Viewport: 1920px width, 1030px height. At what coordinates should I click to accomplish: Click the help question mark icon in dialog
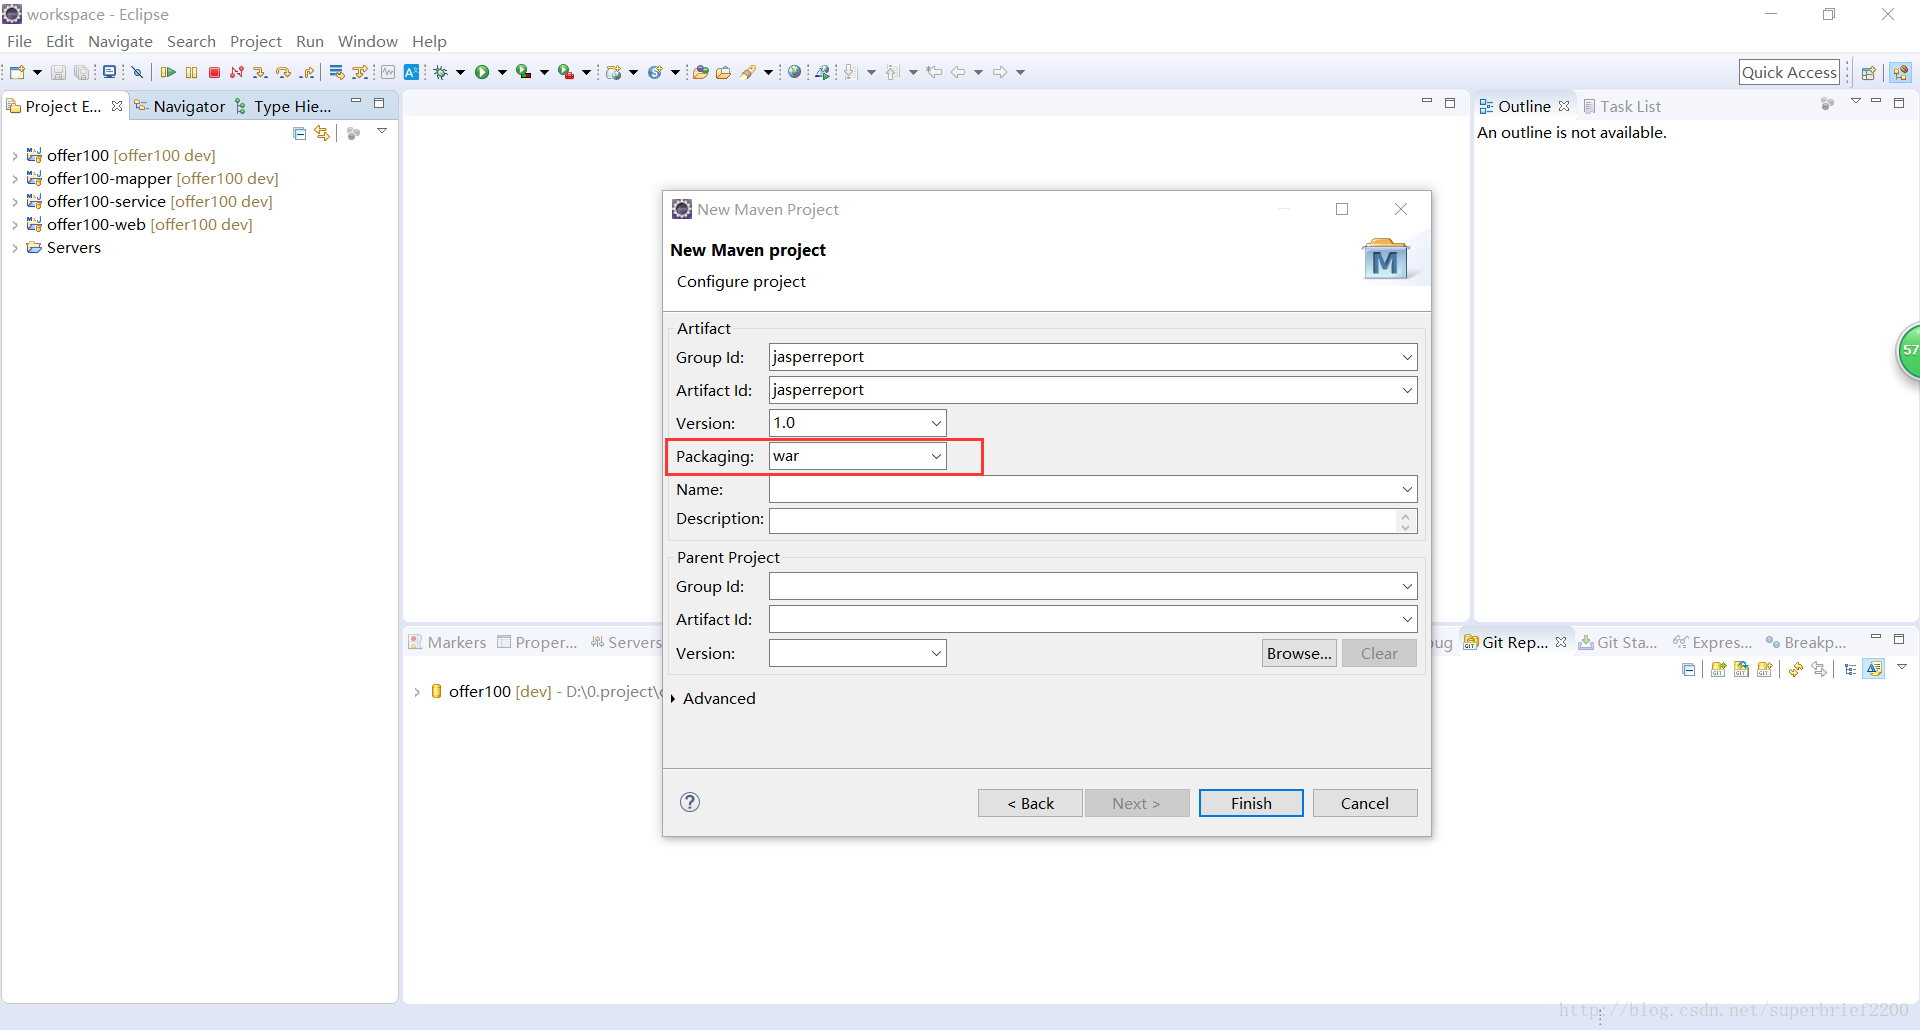(x=690, y=802)
